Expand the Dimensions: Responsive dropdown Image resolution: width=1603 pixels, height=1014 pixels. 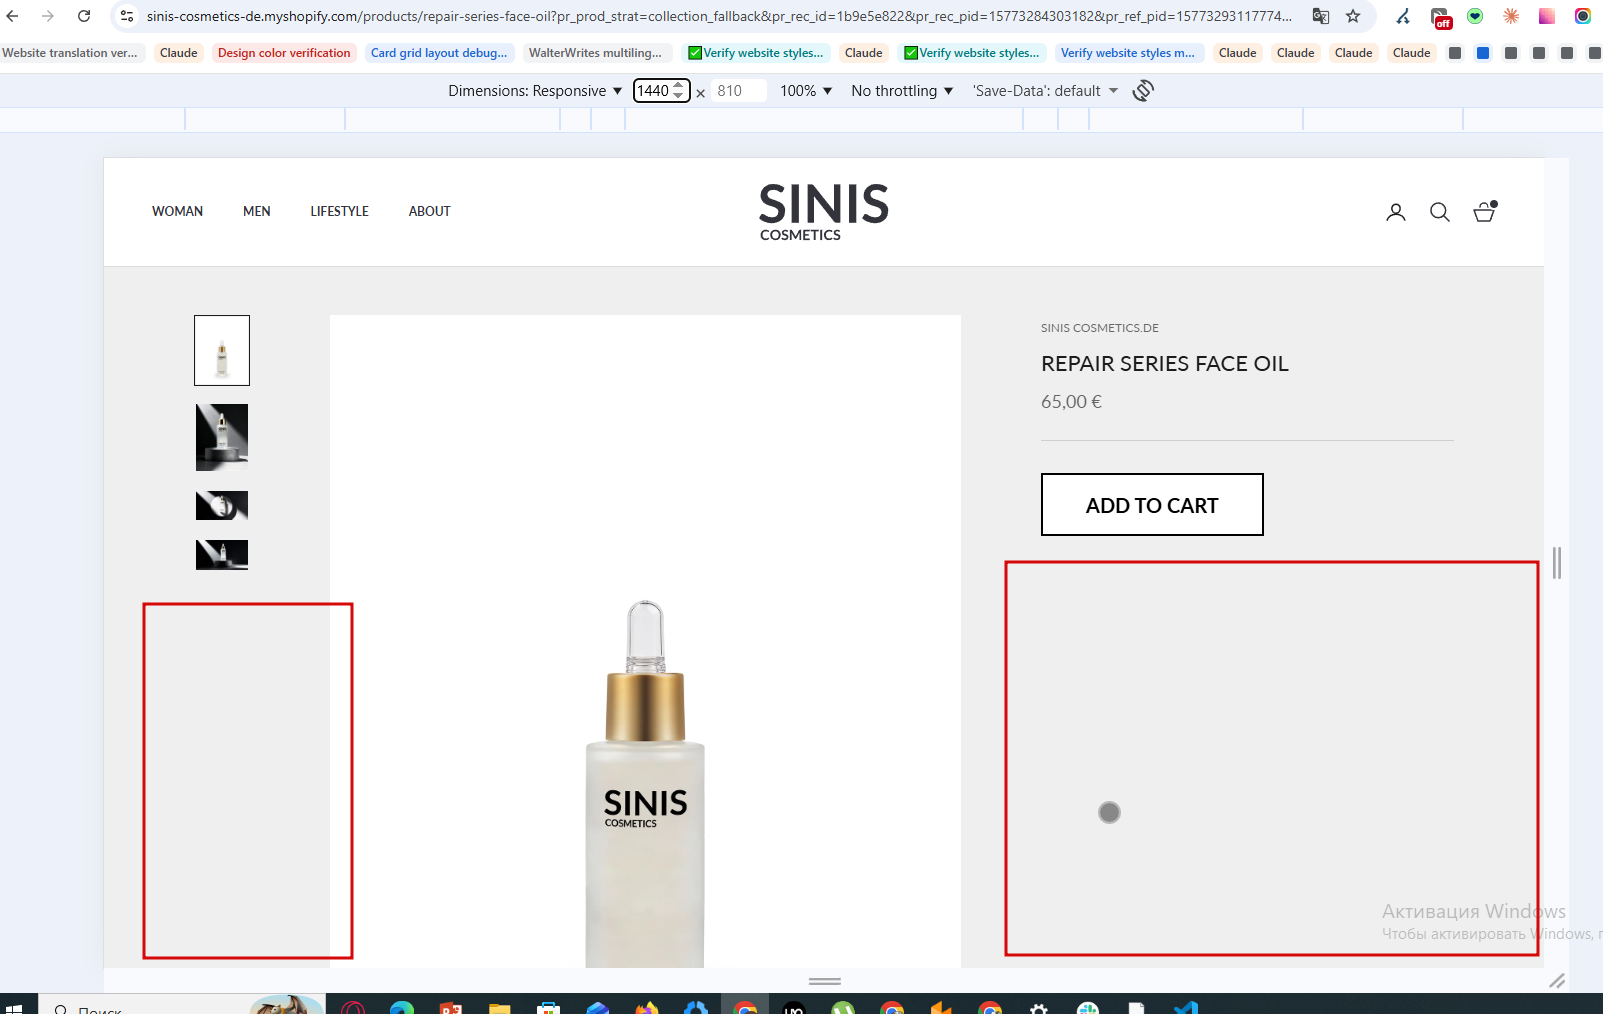coord(535,91)
